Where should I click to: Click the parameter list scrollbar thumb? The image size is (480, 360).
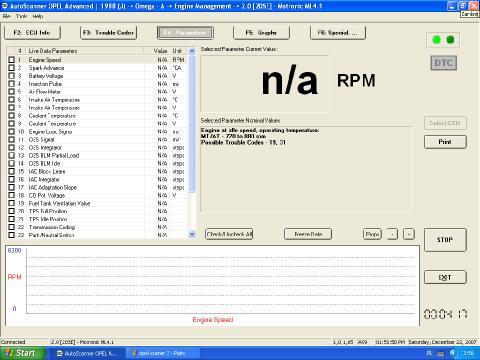click(192, 124)
